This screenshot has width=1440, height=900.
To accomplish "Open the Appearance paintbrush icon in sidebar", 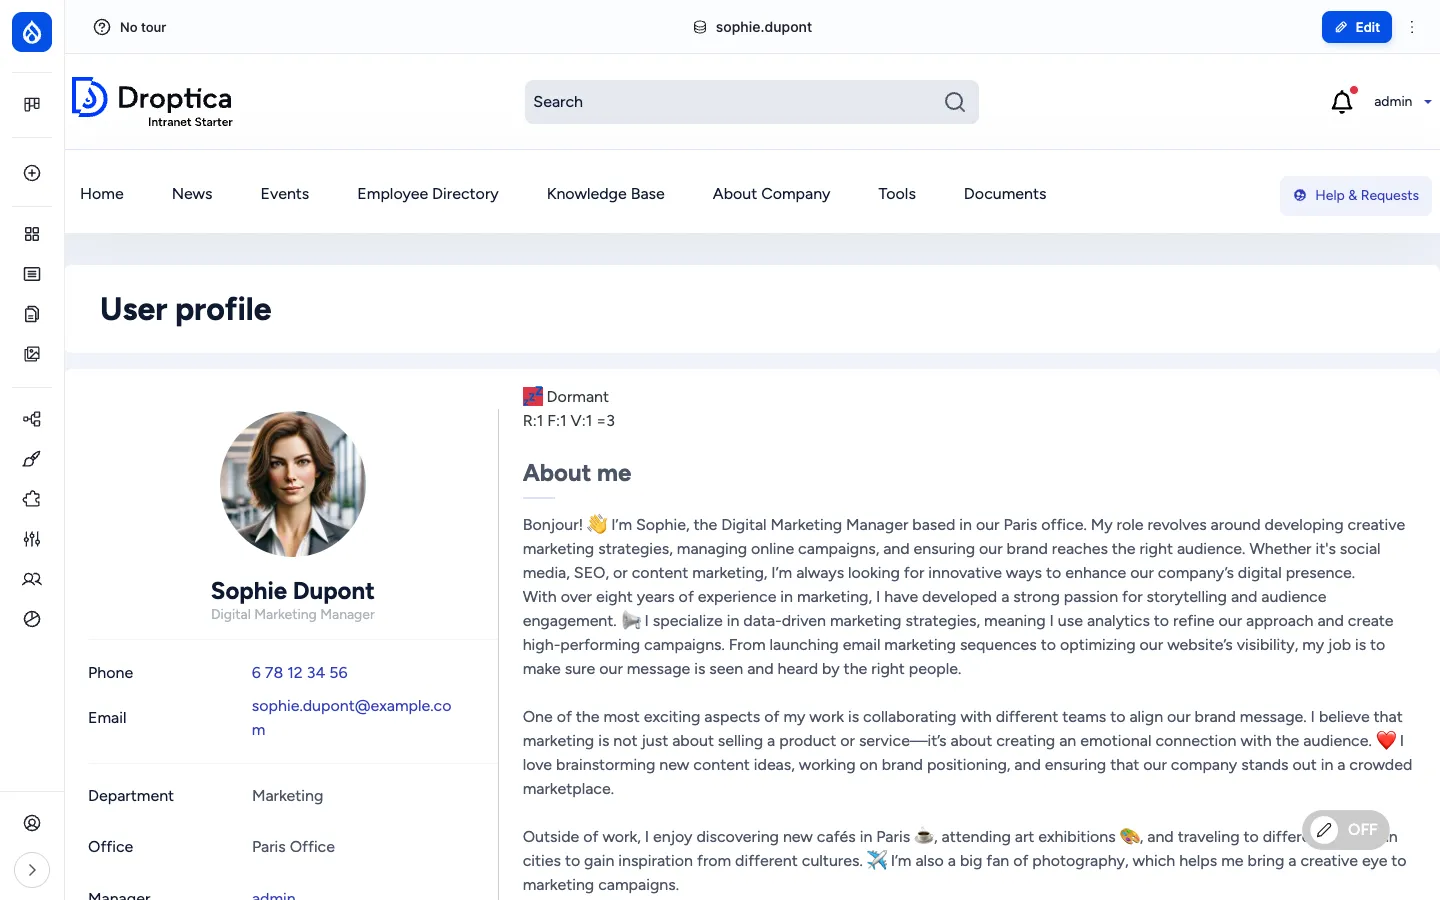I will pos(32,459).
